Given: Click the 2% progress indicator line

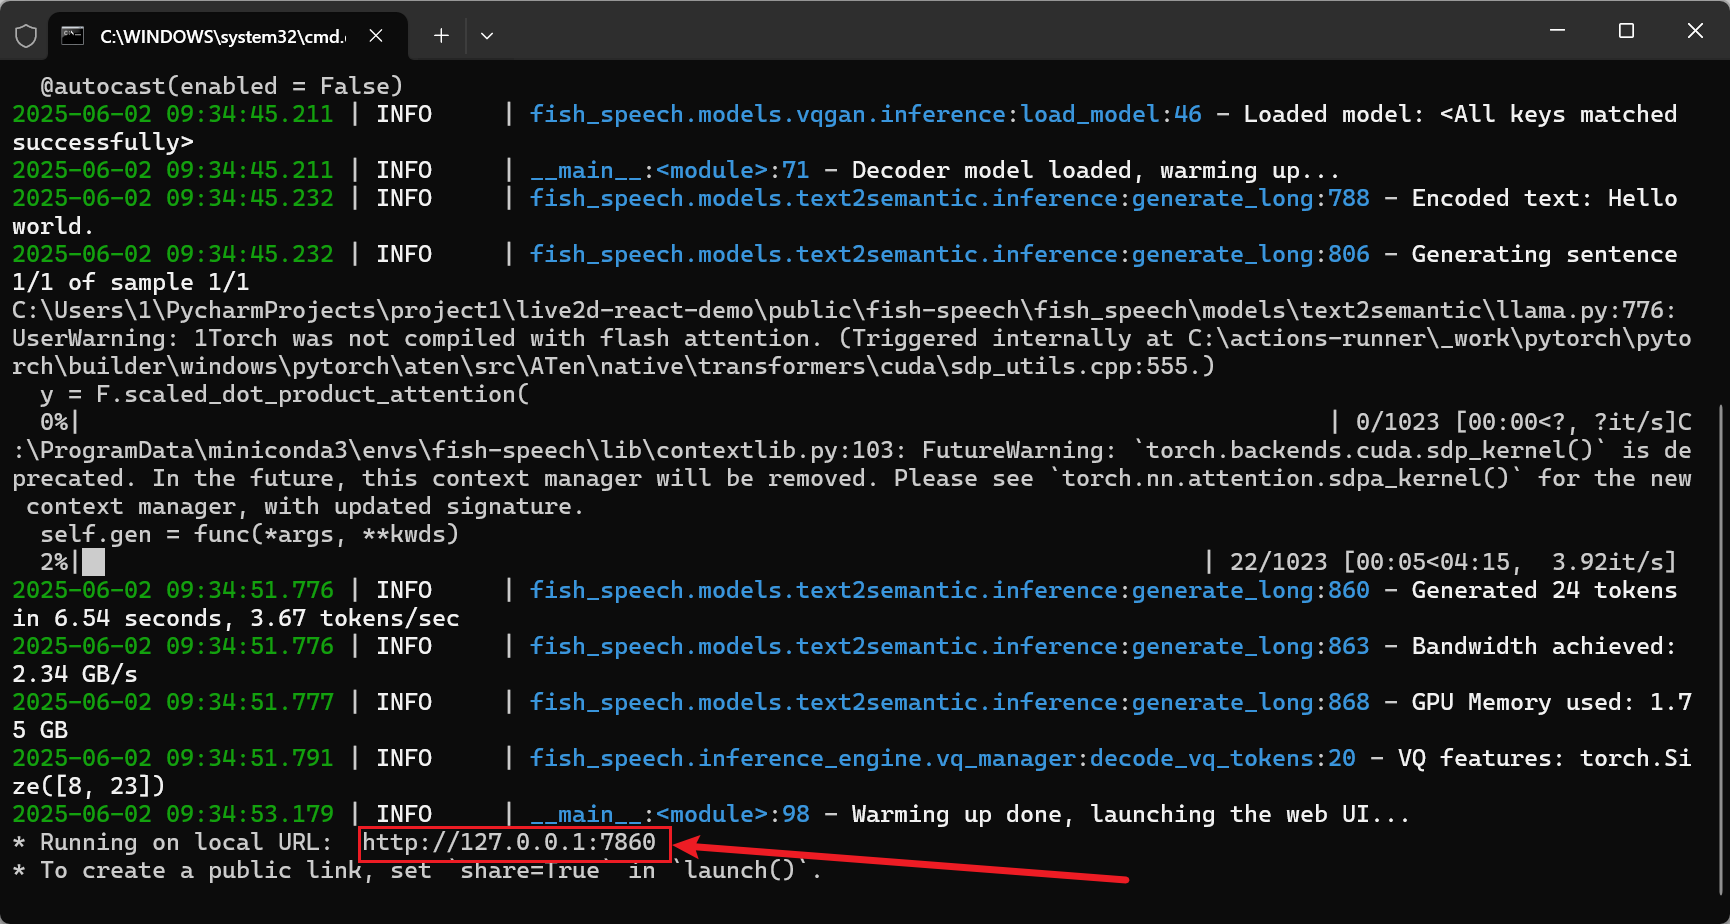Looking at the screenshot, I should click(55, 561).
